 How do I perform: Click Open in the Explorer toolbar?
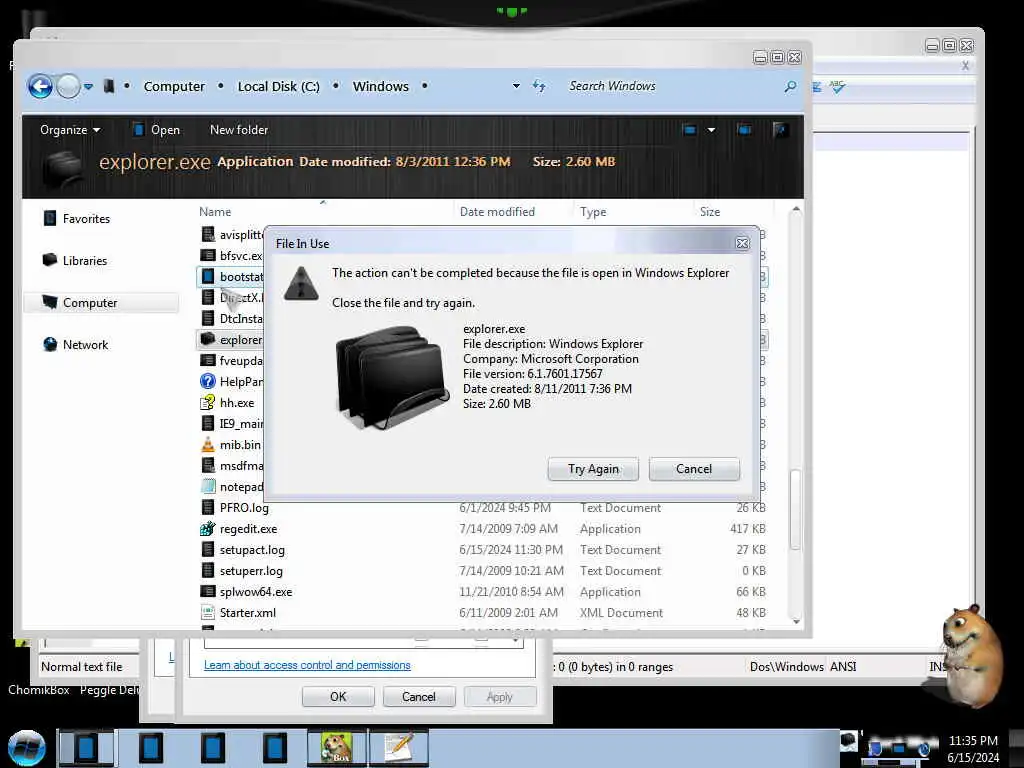pos(157,130)
